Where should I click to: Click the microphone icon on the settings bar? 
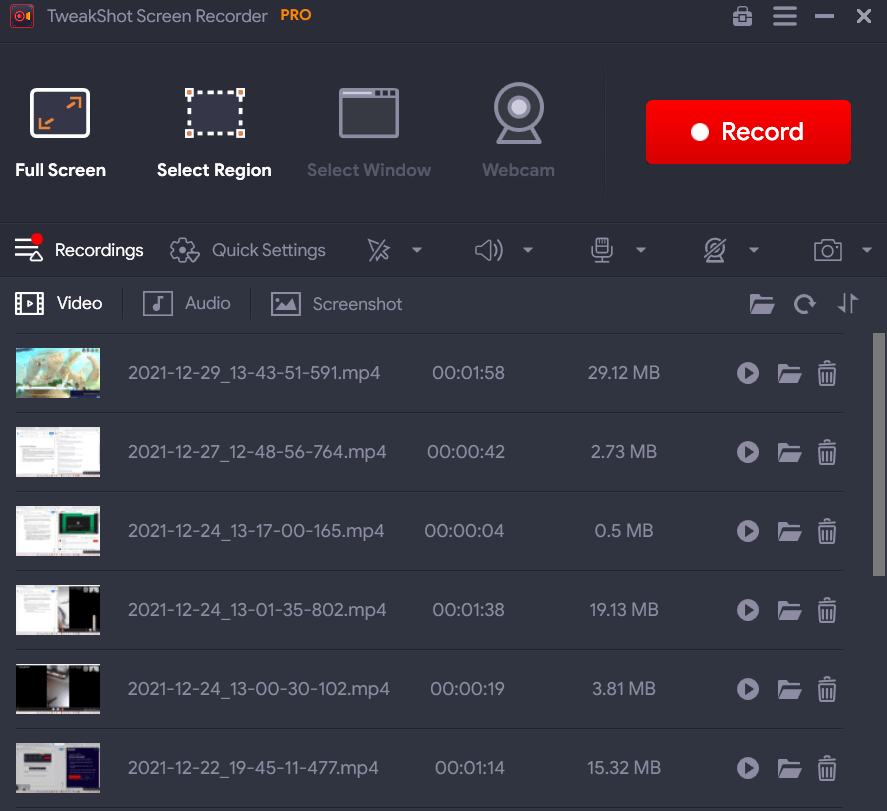tap(602, 250)
